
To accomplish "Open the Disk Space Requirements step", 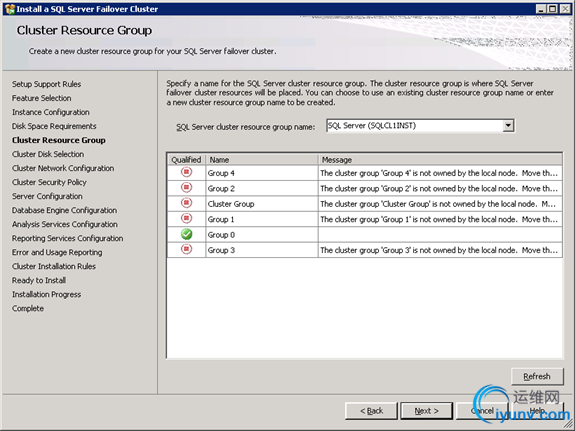I will point(54,126).
